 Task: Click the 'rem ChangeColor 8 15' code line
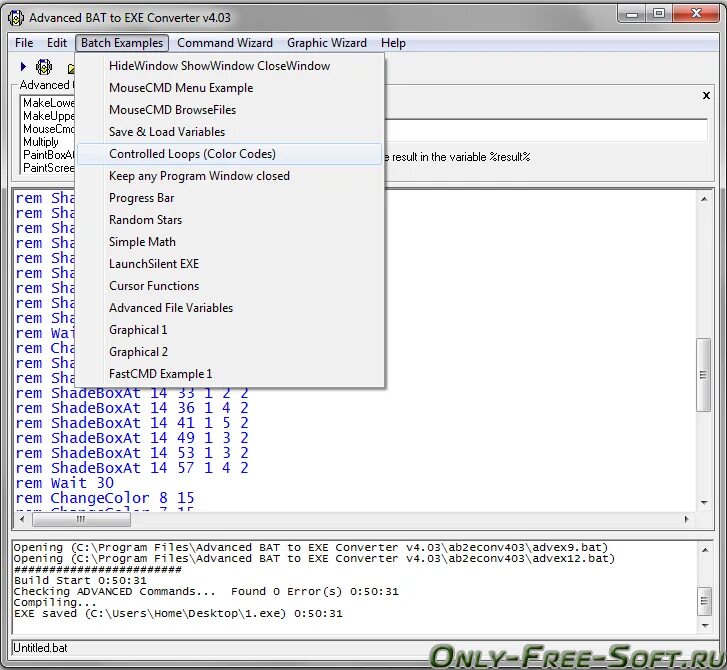(x=105, y=498)
